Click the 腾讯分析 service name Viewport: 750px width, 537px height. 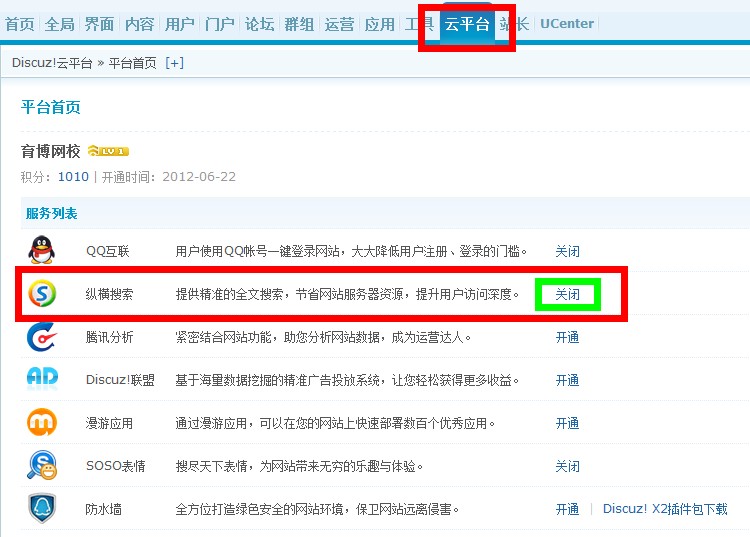click(109, 337)
